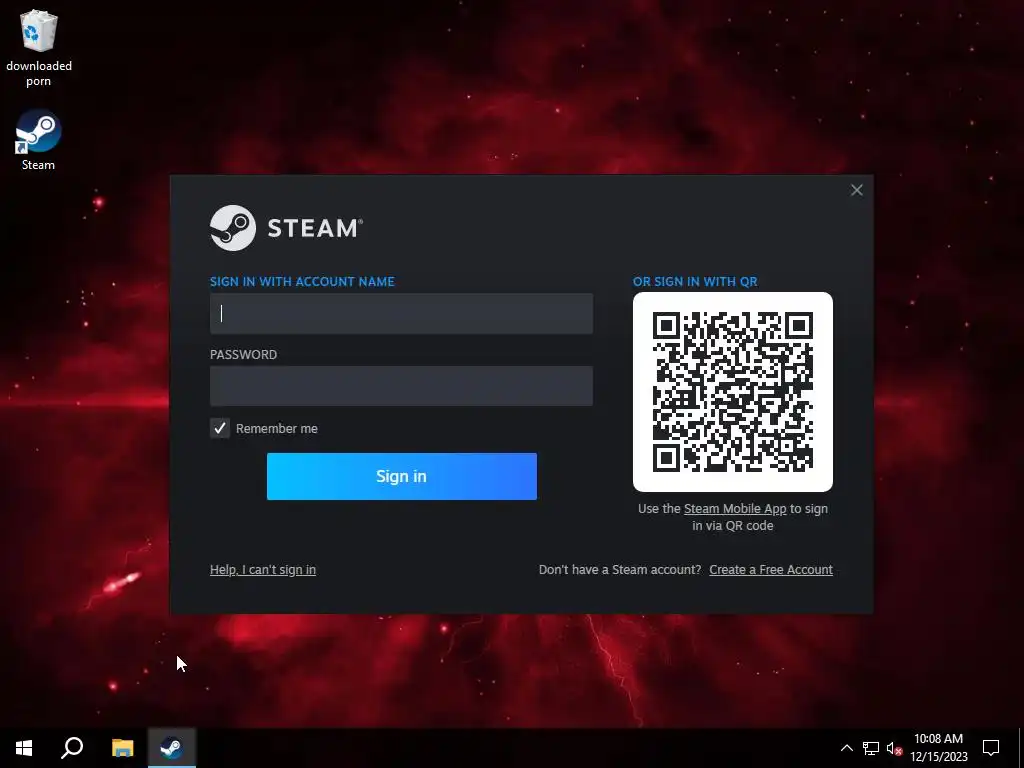Show hidden system tray icons
1024x768 pixels.
pos(846,748)
